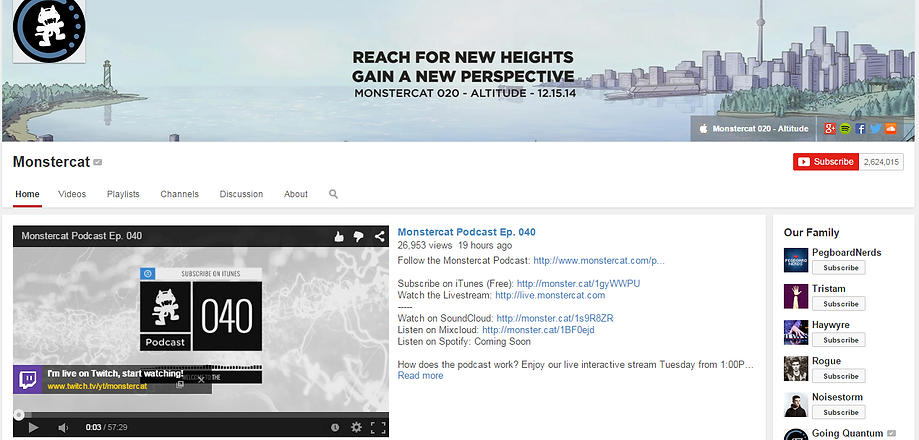Click the Noisestorm channel name

[838, 397]
